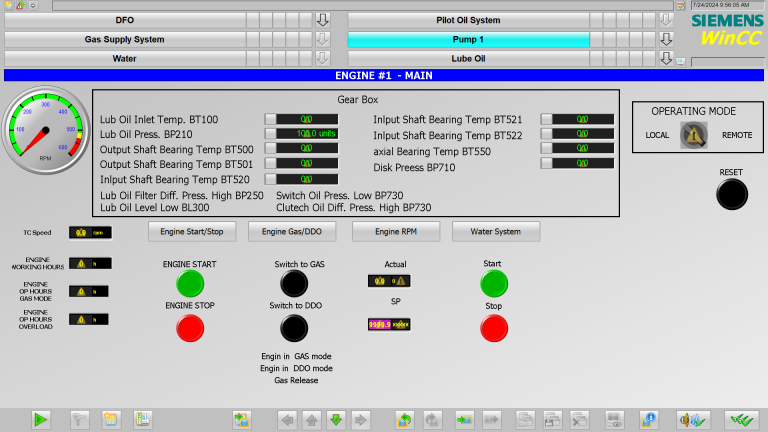
Task: Click the Operating Mode Local/Remote selector icon
Action: pos(692,135)
